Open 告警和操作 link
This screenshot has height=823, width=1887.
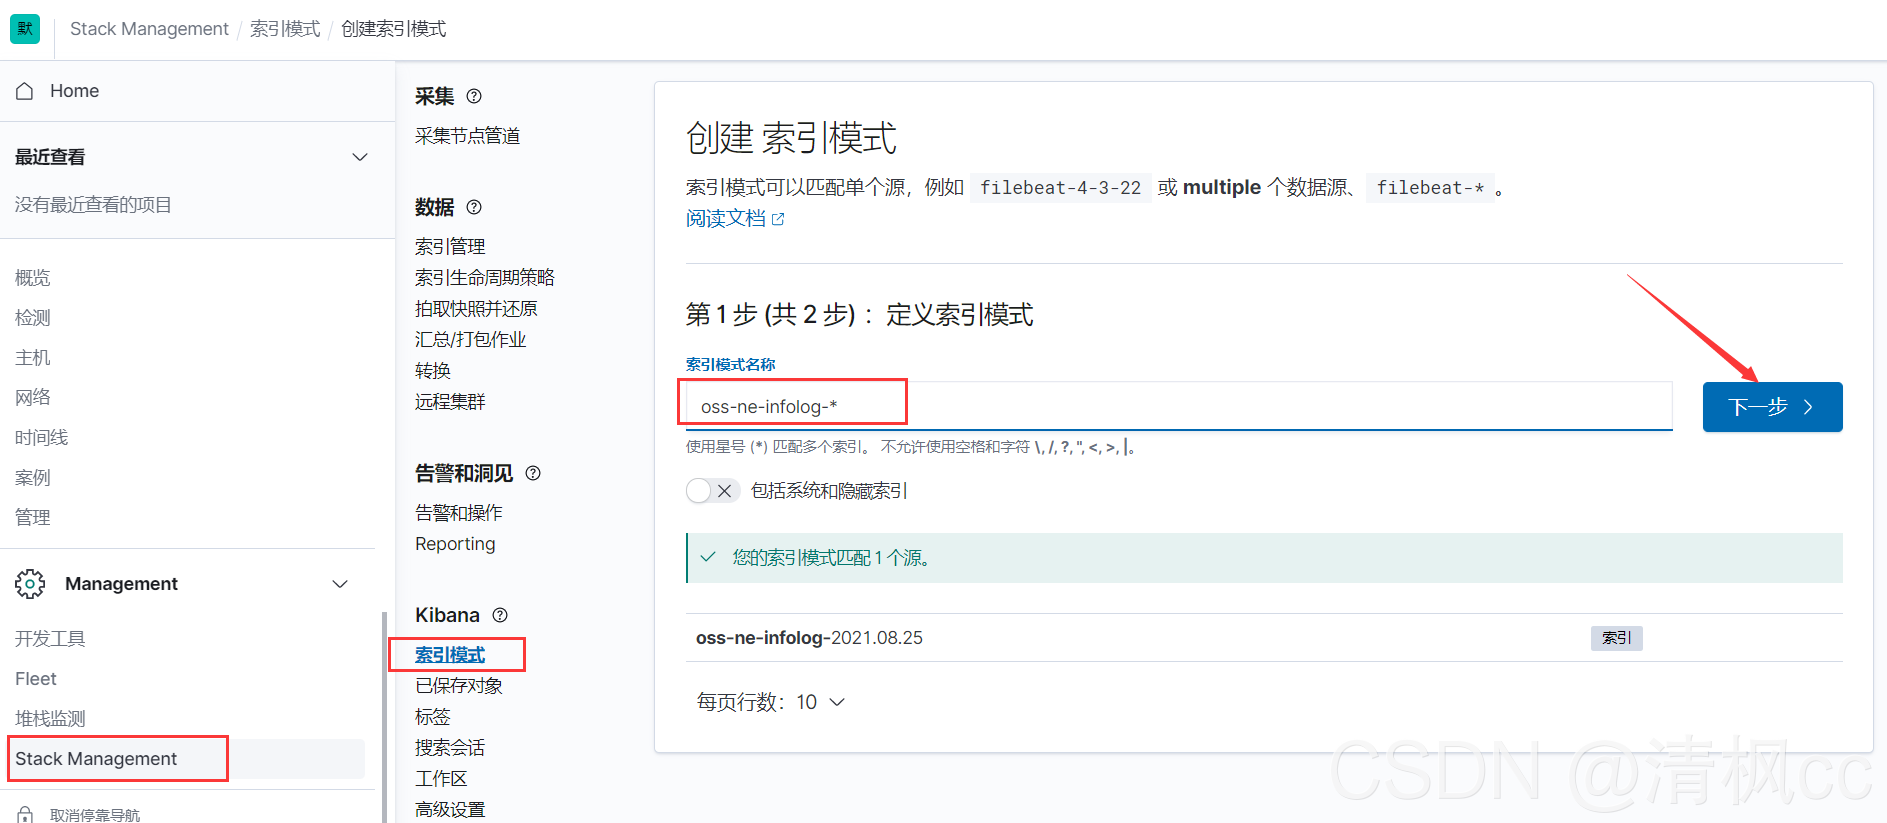459,513
